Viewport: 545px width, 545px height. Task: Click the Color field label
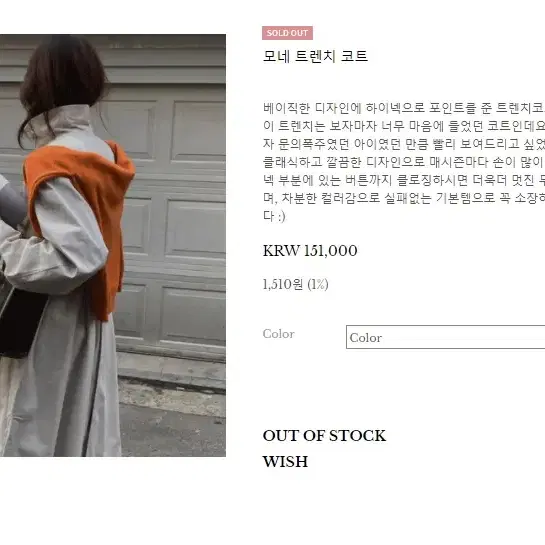coord(279,334)
